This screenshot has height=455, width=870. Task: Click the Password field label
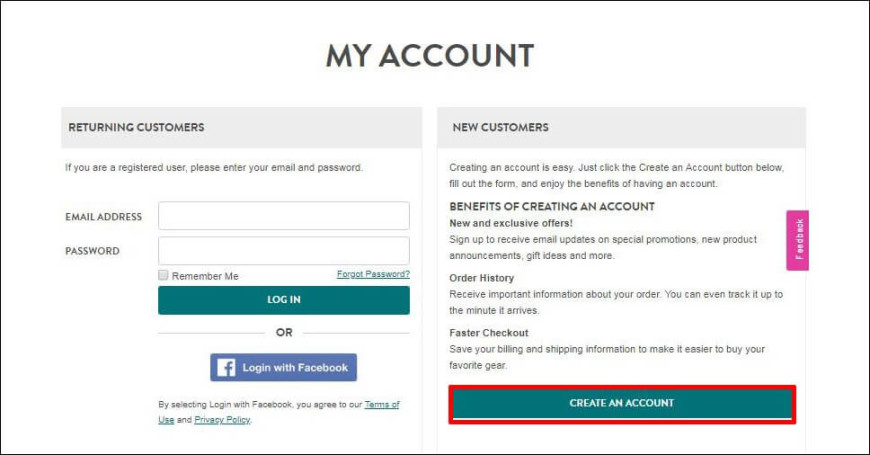(92, 251)
